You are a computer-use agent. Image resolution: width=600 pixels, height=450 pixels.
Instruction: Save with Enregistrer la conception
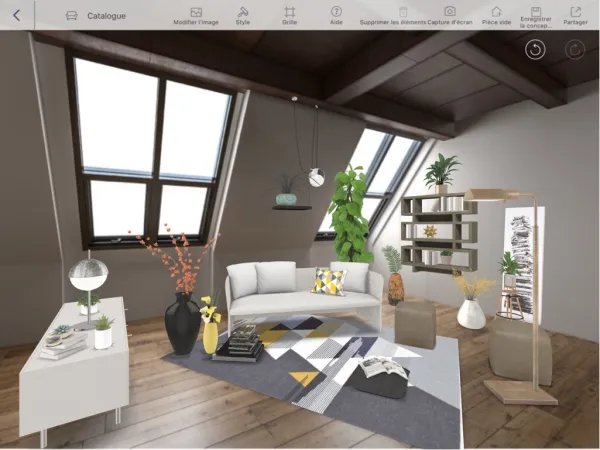click(x=536, y=10)
